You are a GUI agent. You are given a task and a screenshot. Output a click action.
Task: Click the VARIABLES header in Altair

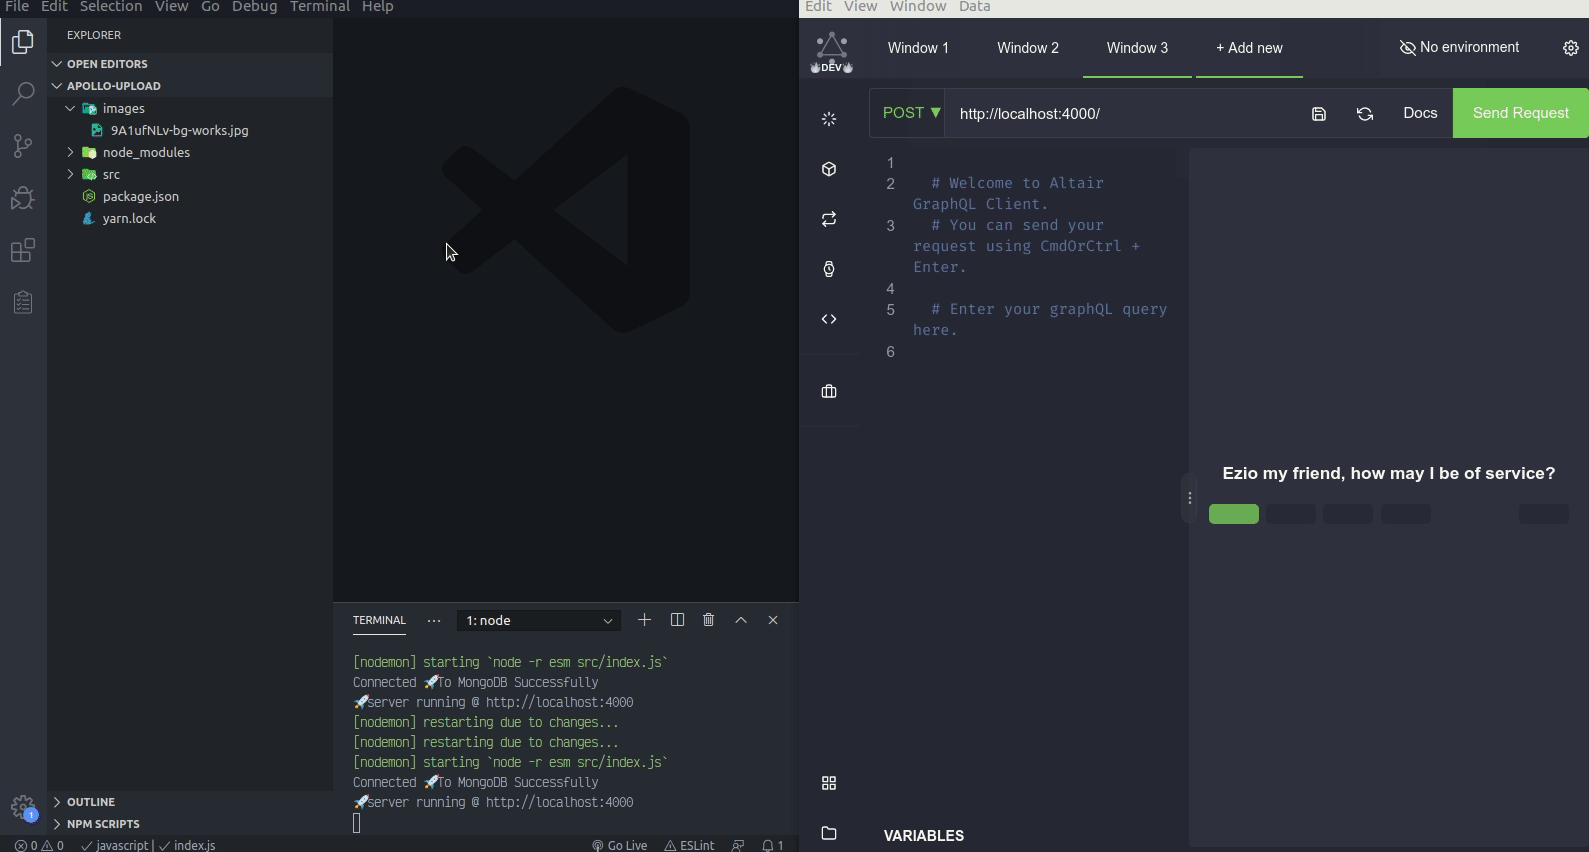924,835
